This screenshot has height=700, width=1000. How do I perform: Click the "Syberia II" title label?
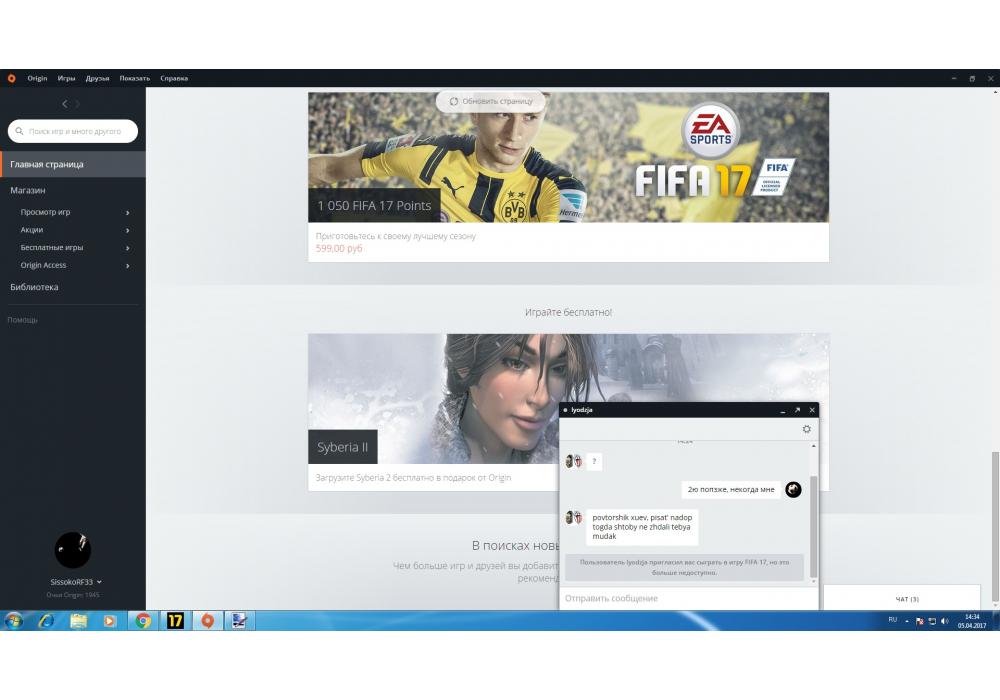[342, 447]
